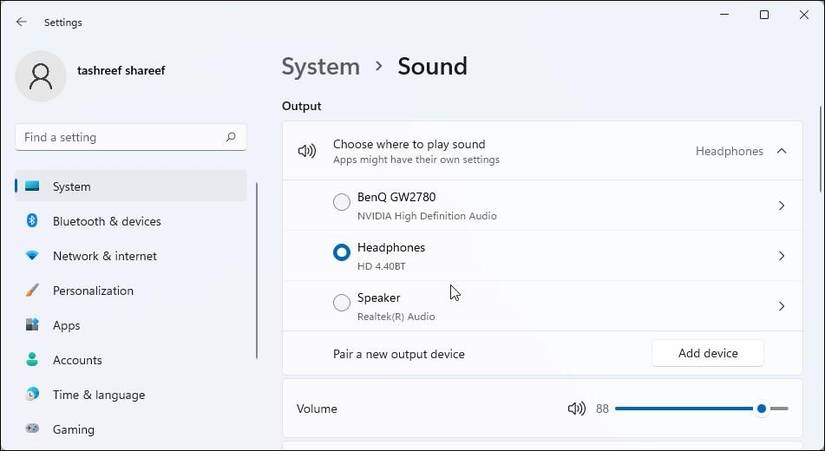Open Speaker properties chevron
This screenshot has height=451, width=825.
tap(782, 306)
